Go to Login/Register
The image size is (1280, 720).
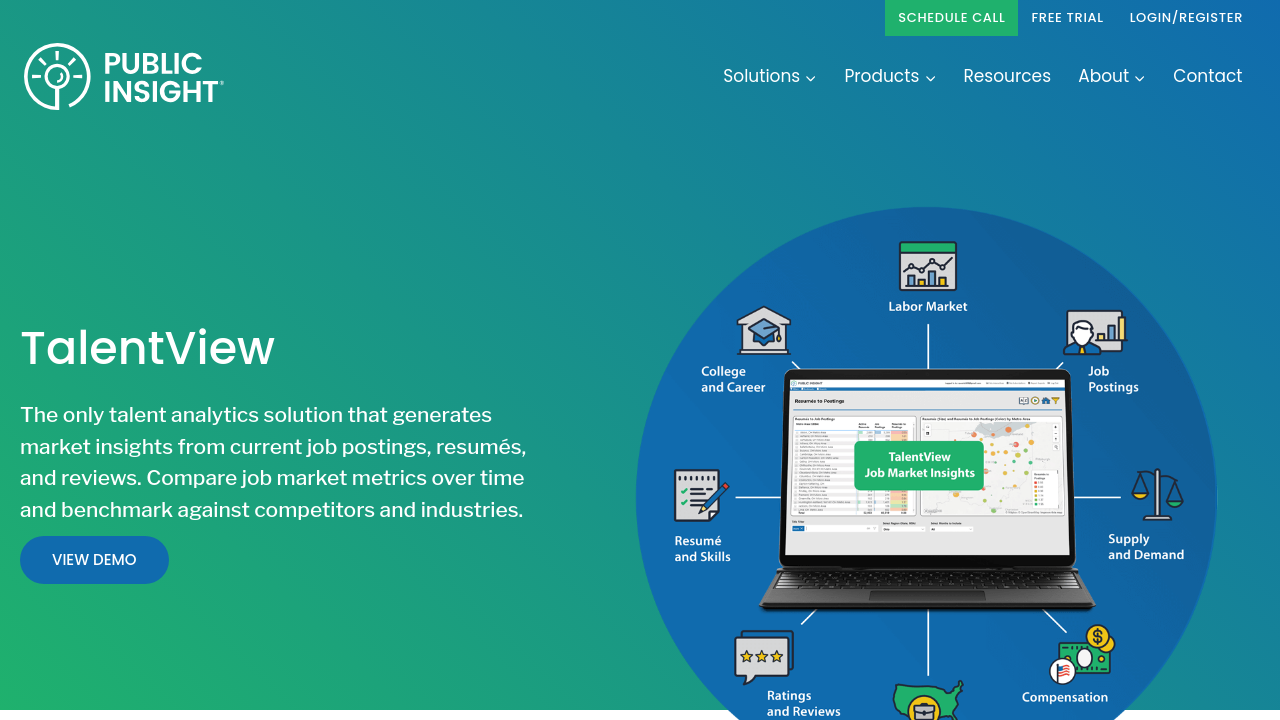1186,18
